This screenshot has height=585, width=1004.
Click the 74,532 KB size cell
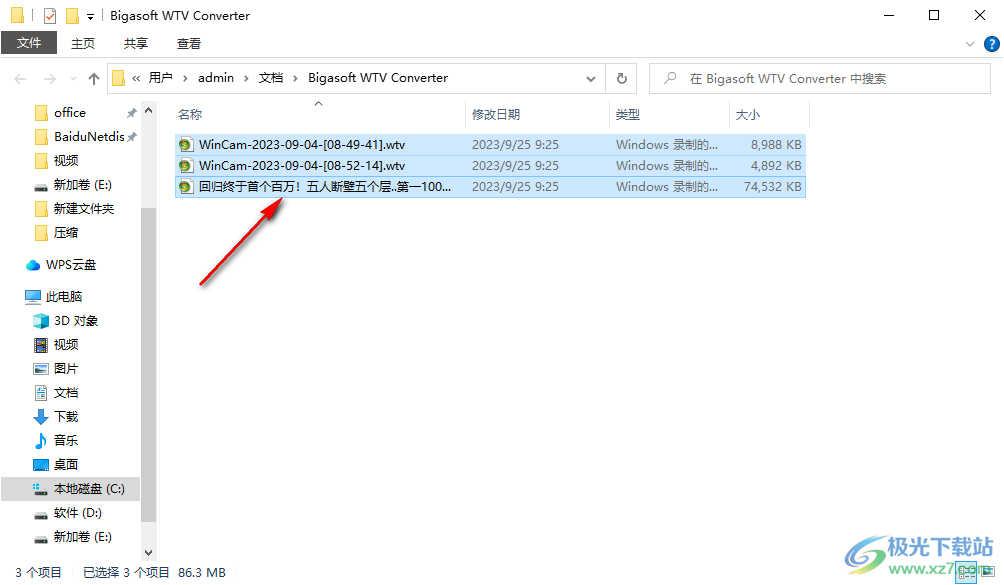click(x=772, y=187)
